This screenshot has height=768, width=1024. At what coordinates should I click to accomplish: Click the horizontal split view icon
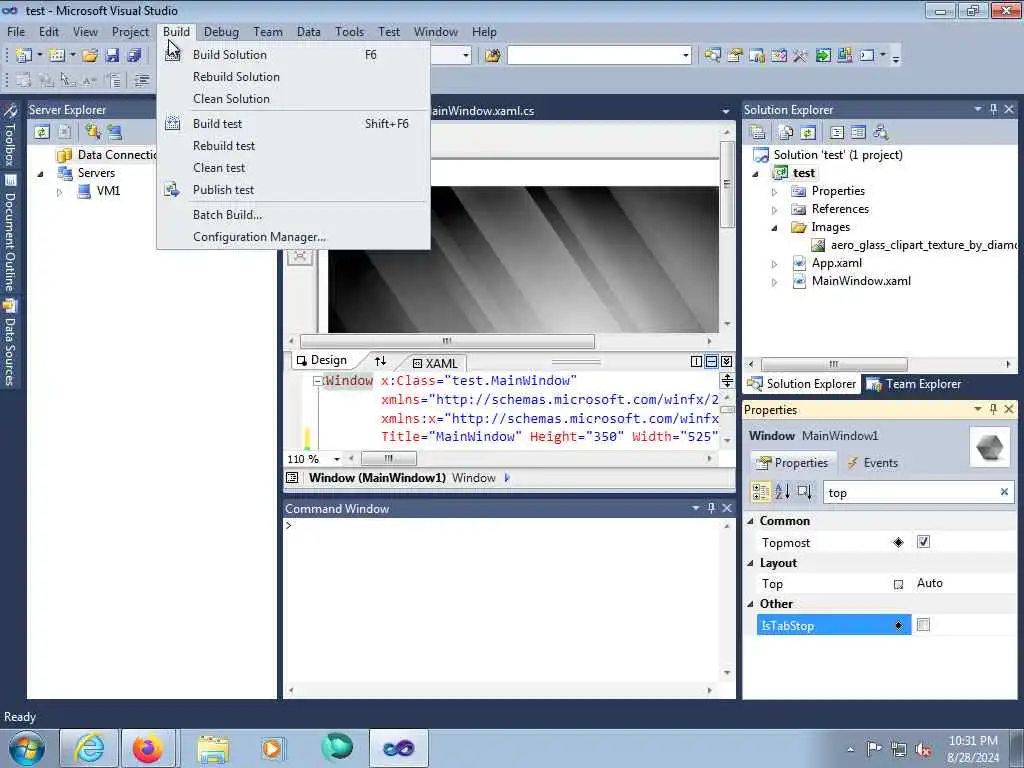point(711,361)
